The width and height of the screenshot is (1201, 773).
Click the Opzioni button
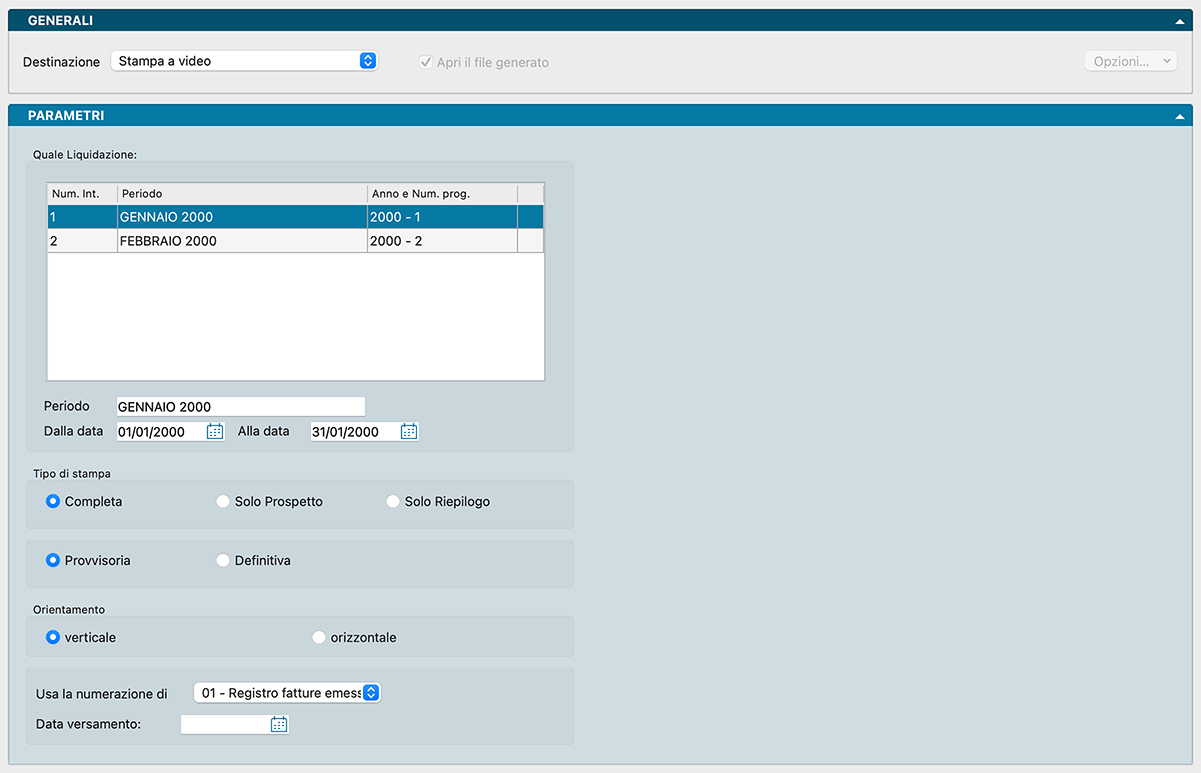pos(1130,61)
